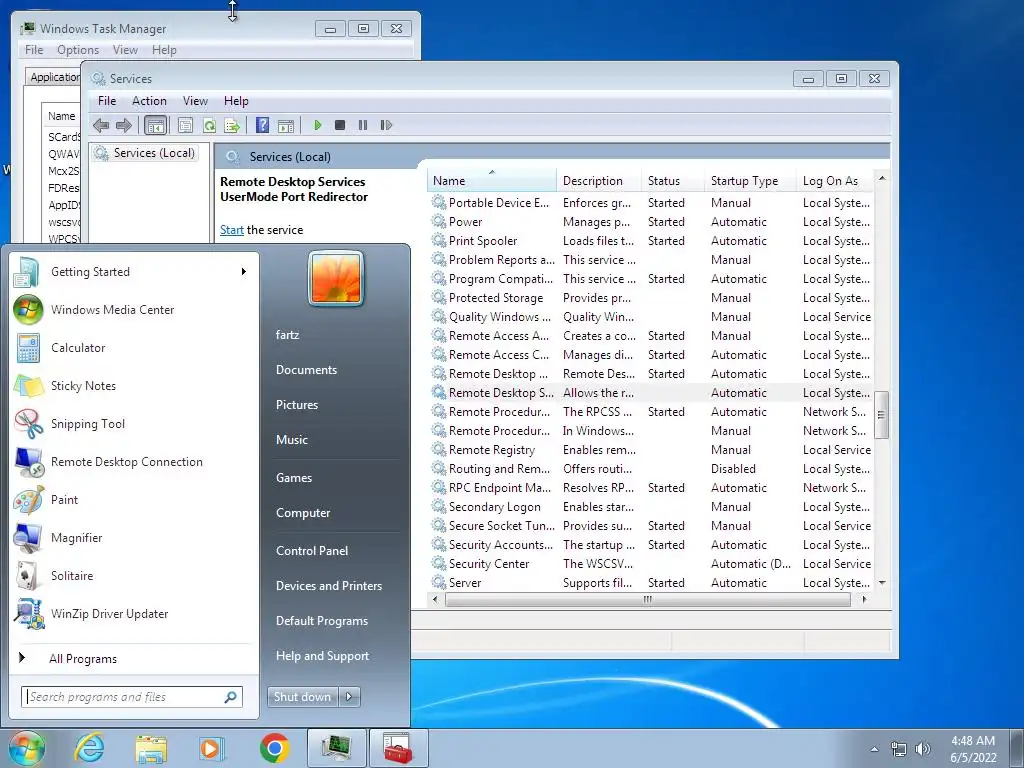Viewport: 1024px width, 768px height.
Task: Expand the Getting Started submenu arrow
Action: pos(244,271)
